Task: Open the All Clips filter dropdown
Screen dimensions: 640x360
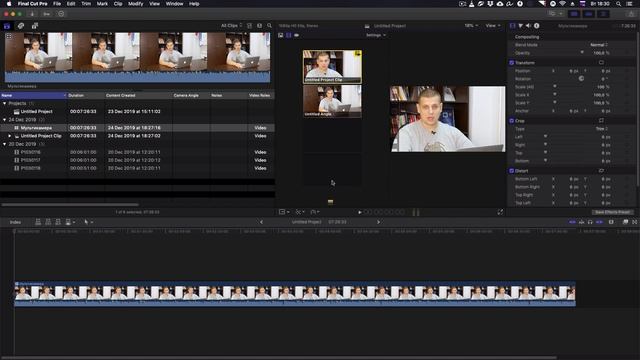Action: click(231, 26)
